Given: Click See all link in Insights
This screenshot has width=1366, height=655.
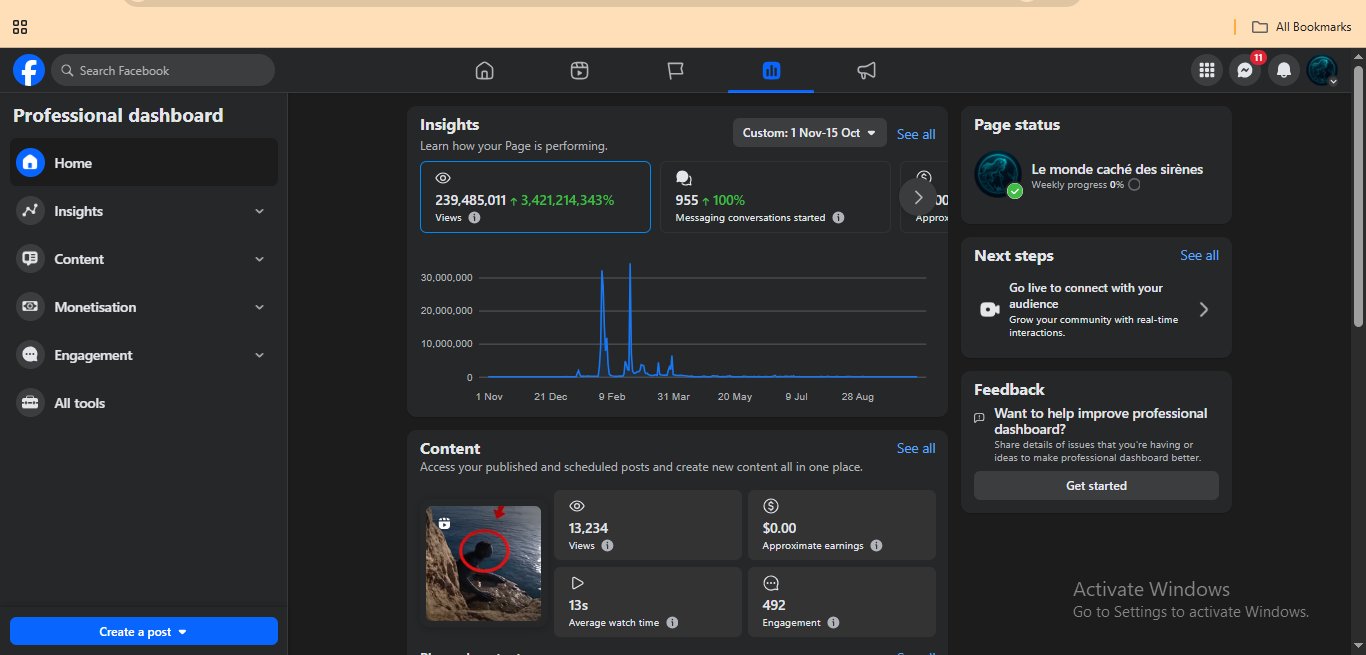Looking at the screenshot, I should 916,134.
